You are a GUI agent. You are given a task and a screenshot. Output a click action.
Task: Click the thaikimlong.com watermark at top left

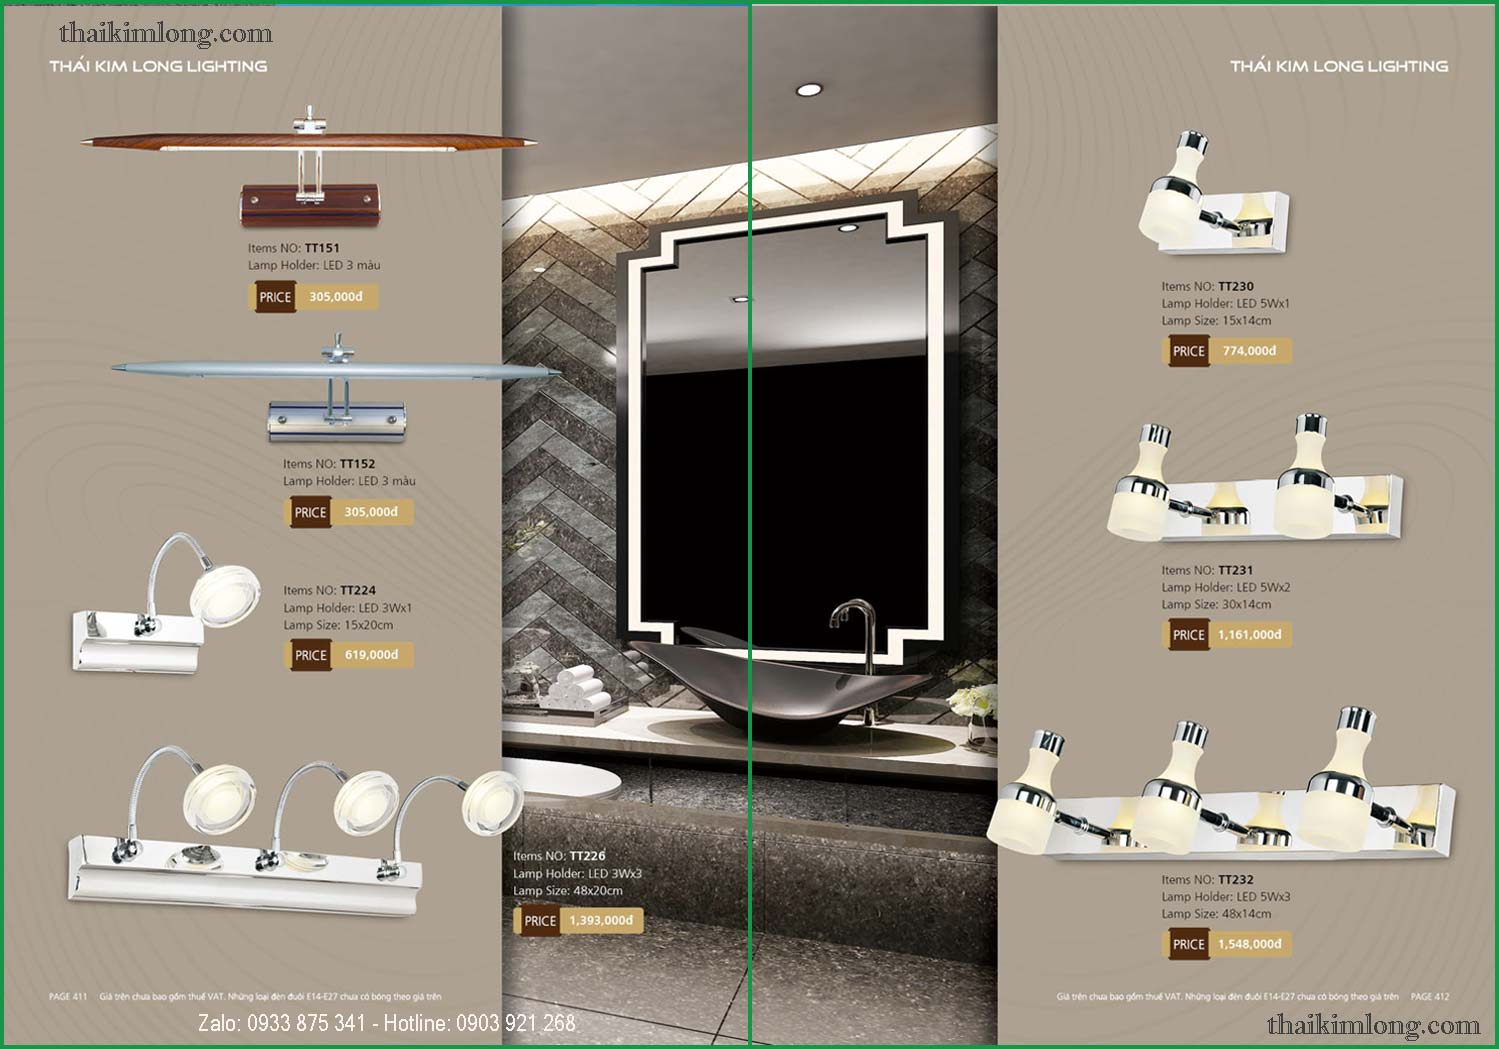[x=165, y=33]
